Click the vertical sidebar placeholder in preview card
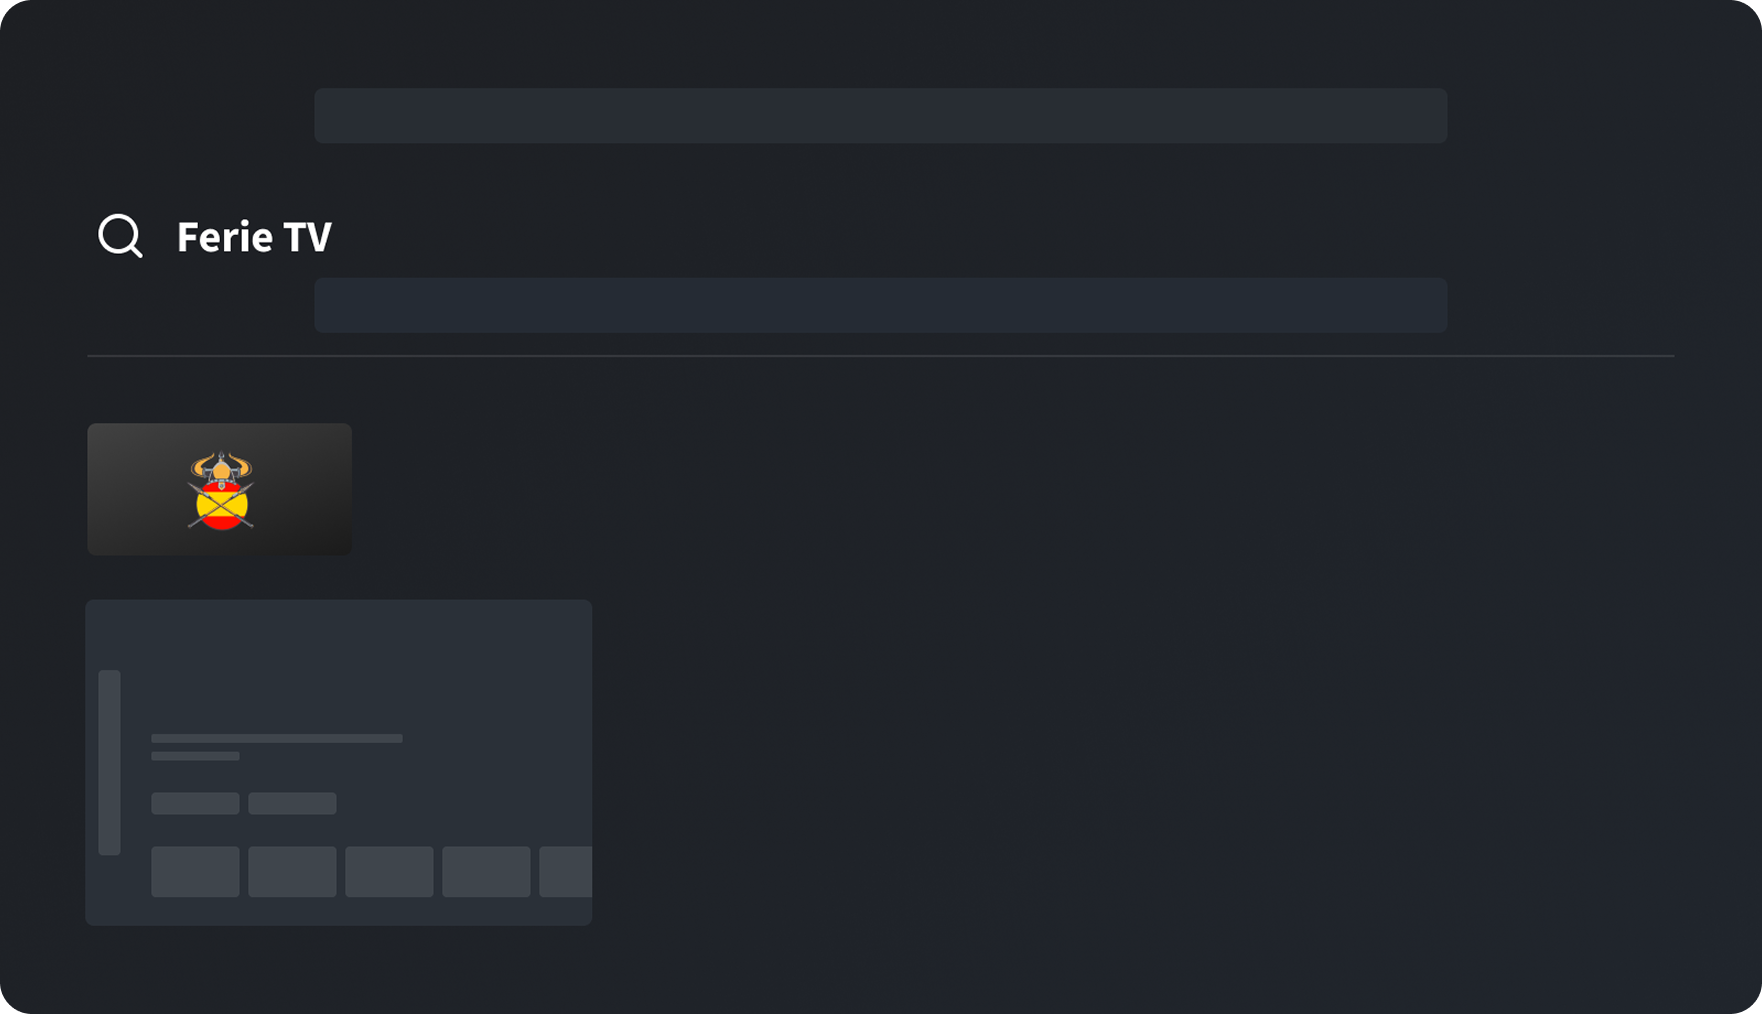This screenshot has height=1014, width=1762. point(110,762)
